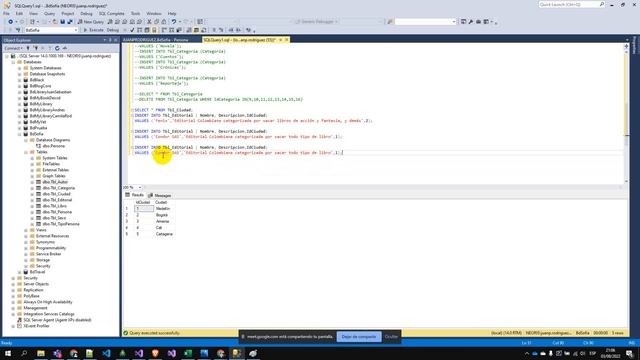
Task: Click the Save disk icon
Action: [x=62, y=22]
